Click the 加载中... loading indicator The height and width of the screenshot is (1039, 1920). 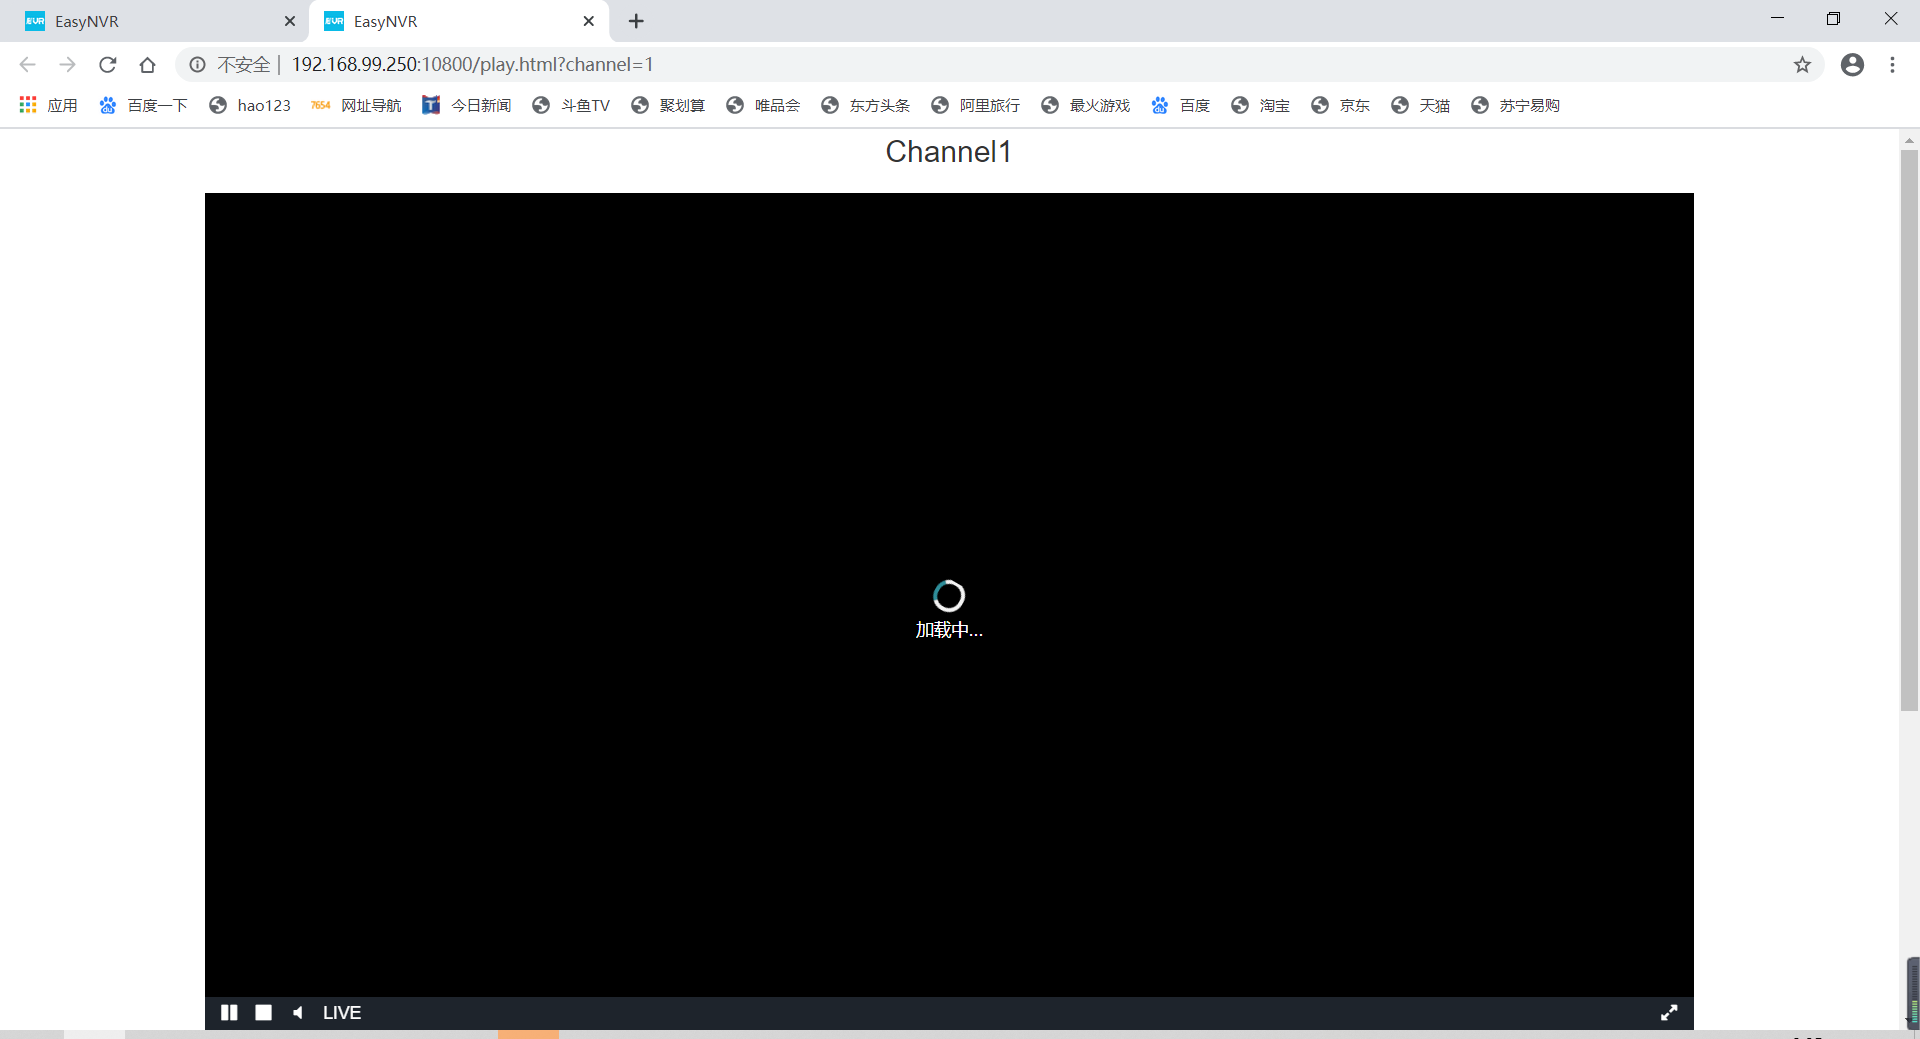pyautogui.click(x=949, y=610)
